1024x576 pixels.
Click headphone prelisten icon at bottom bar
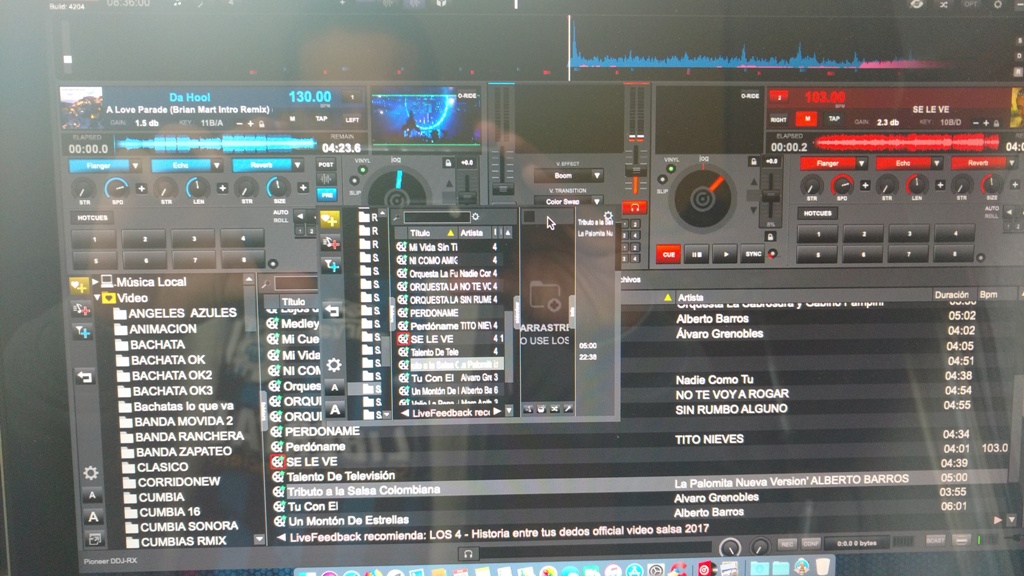(468, 554)
